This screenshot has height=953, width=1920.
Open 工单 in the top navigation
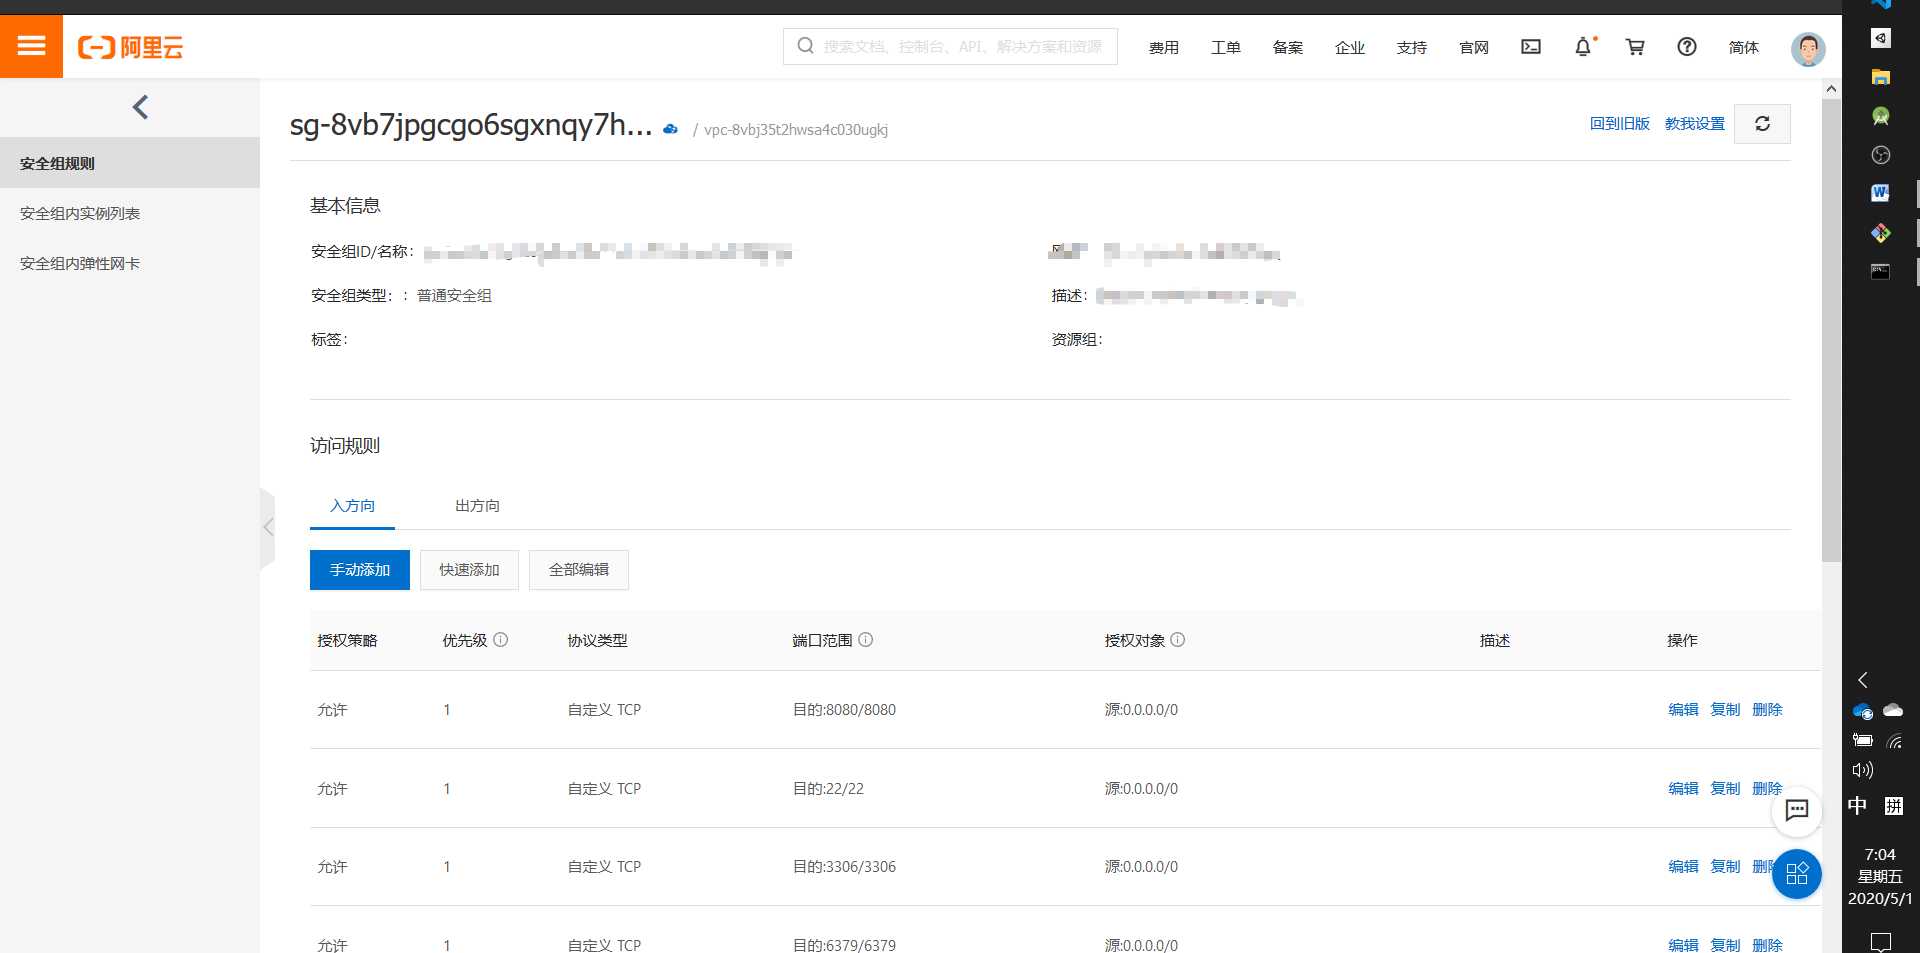[1225, 47]
